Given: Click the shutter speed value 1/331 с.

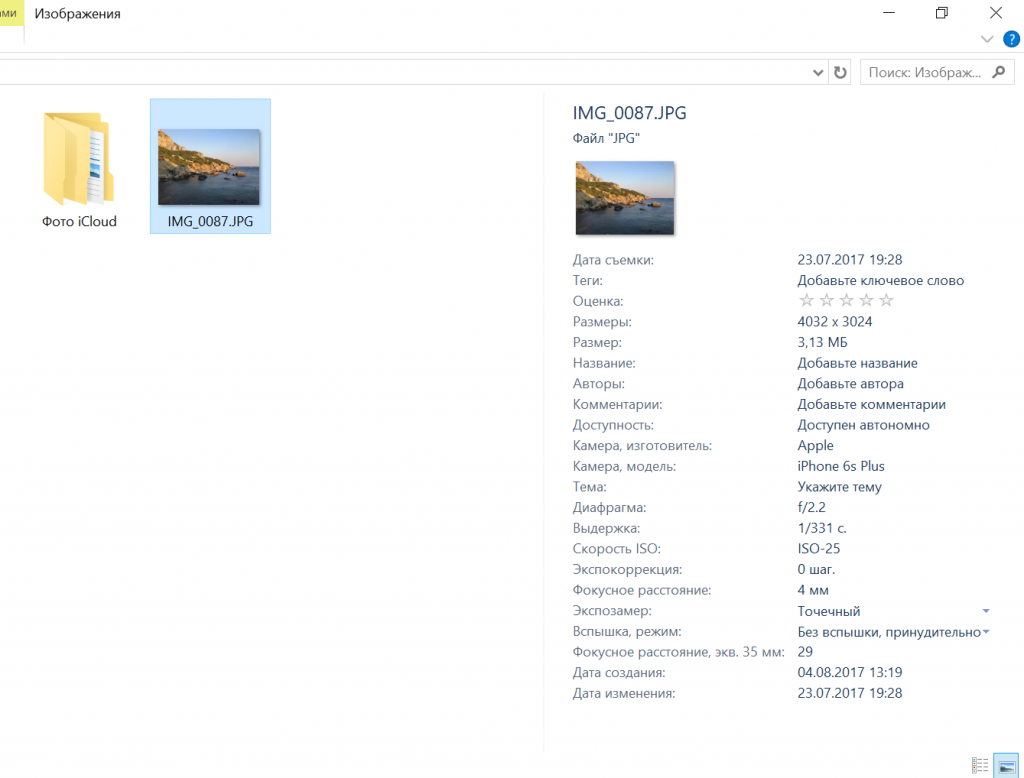Looking at the screenshot, I should [822, 528].
